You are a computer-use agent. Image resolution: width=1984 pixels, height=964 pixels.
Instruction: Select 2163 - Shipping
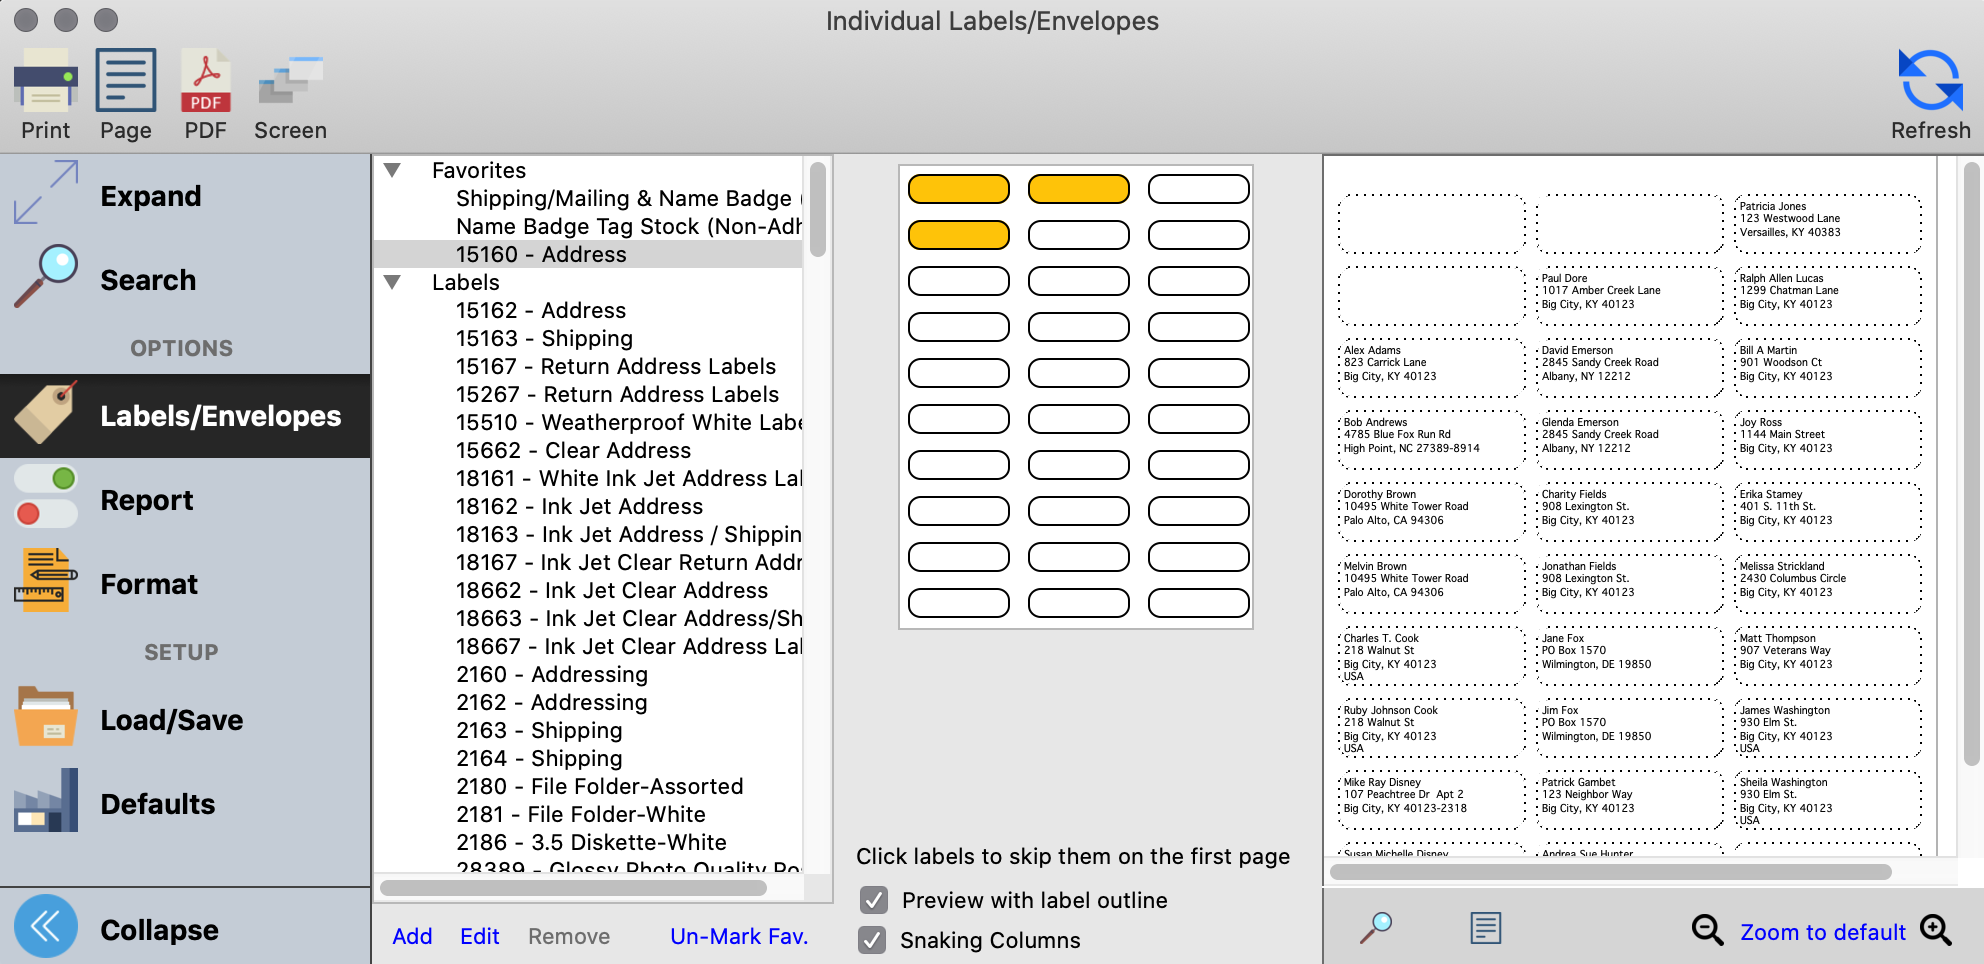click(588, 730)
